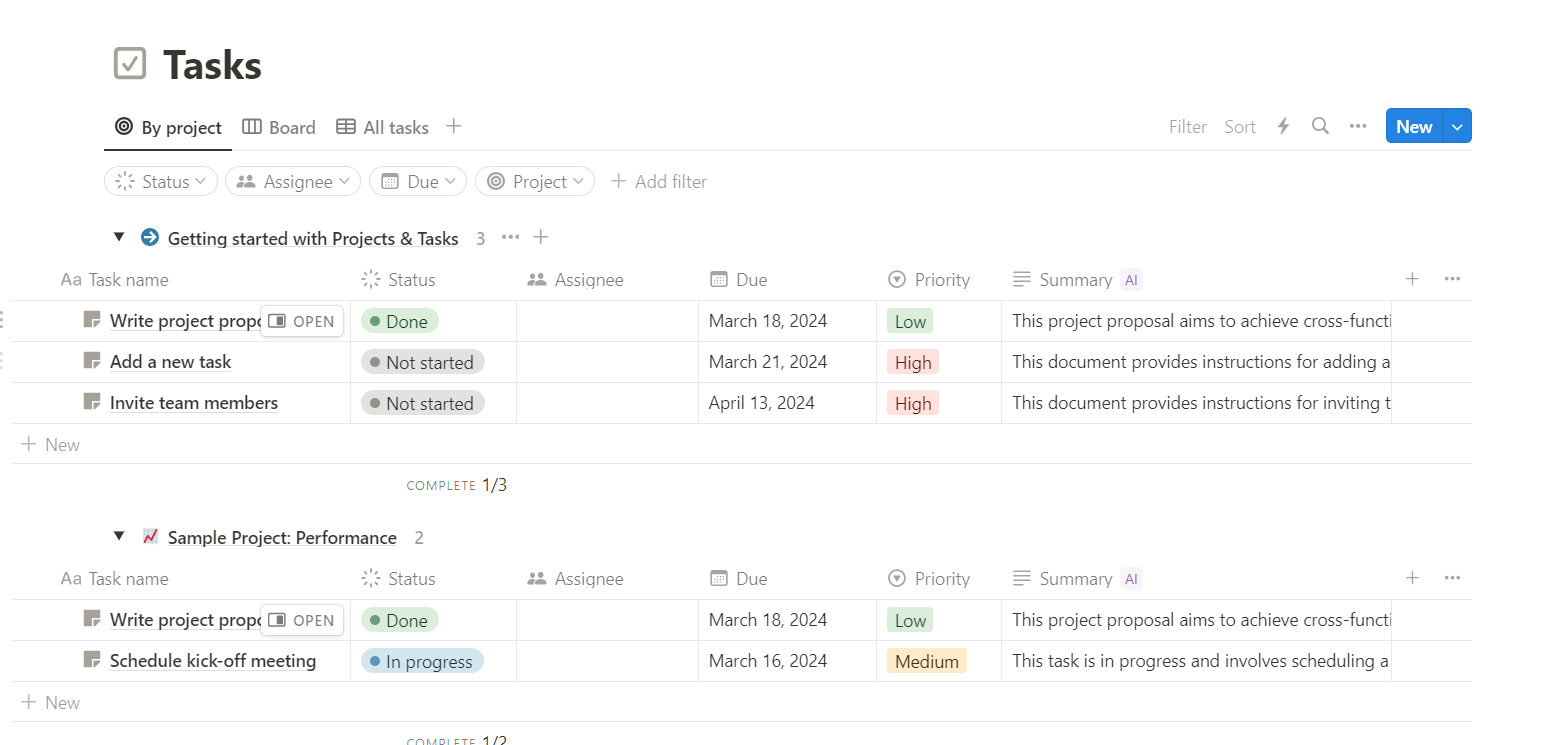
Task: Click the page icon beside Schedule kick-off meeting
Action: coord(92,660)
